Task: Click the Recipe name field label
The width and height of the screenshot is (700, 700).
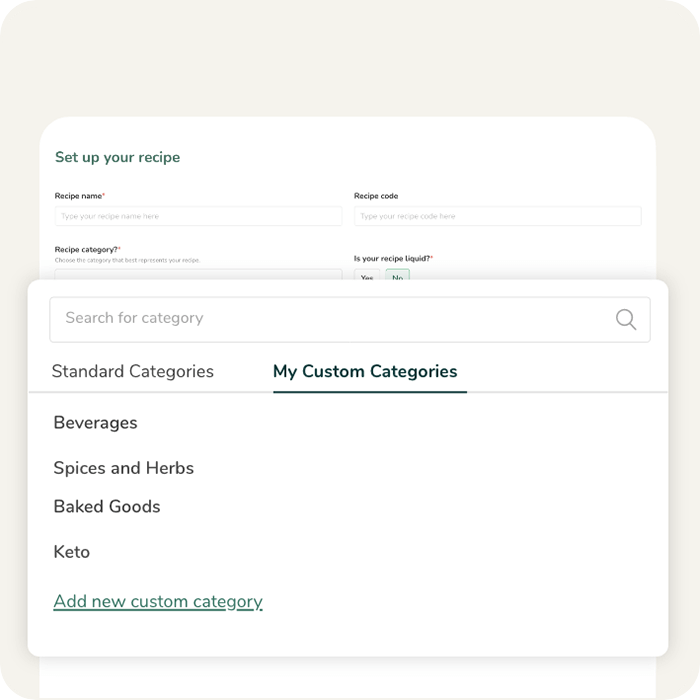Action: pos(79,196)
